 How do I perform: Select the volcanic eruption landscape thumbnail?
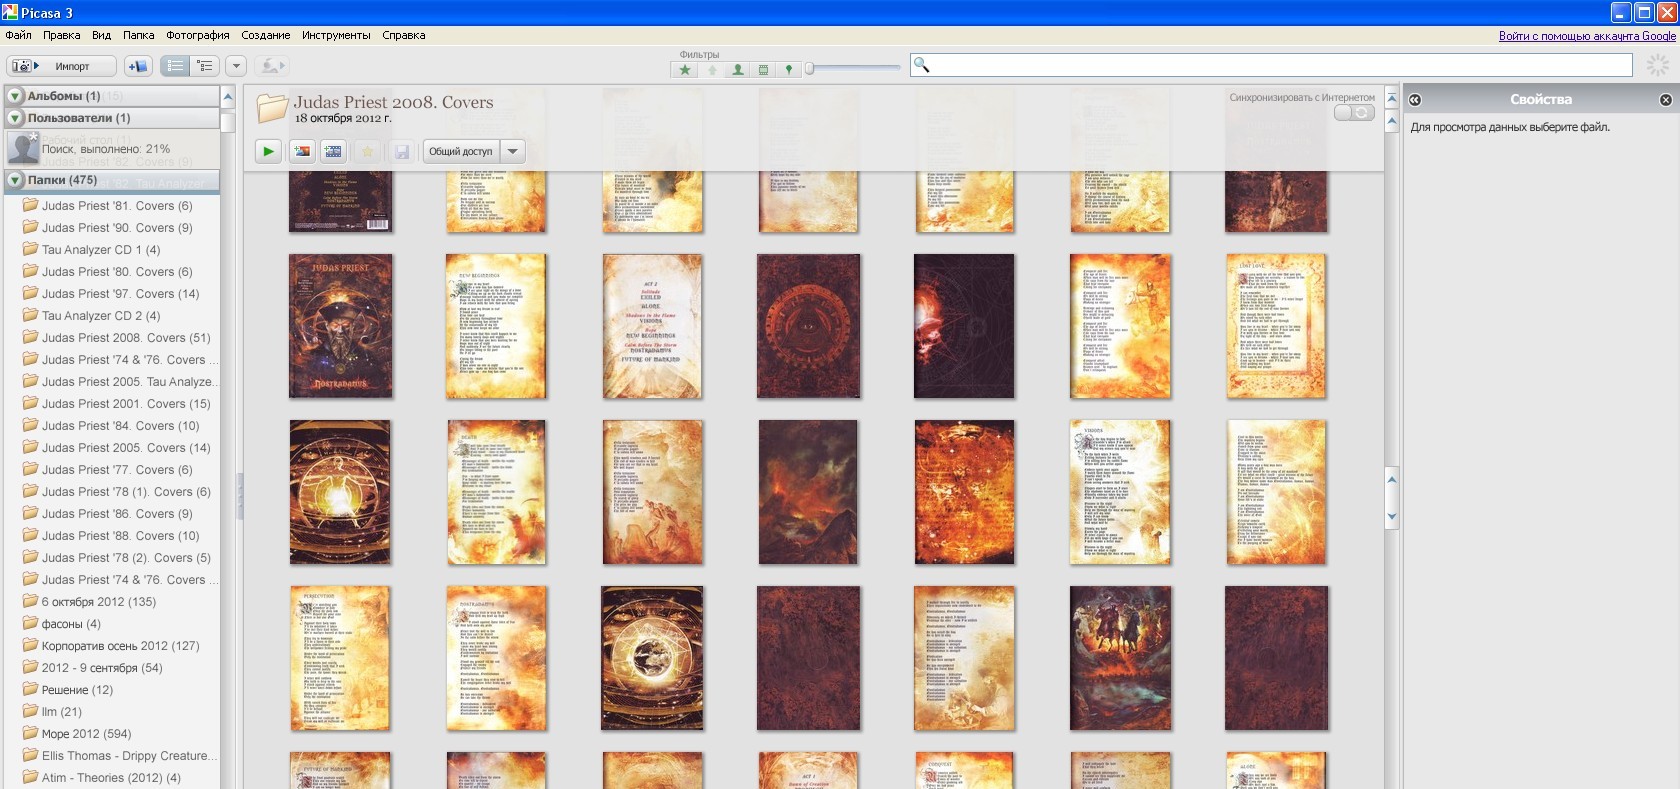tap(808, 492)
